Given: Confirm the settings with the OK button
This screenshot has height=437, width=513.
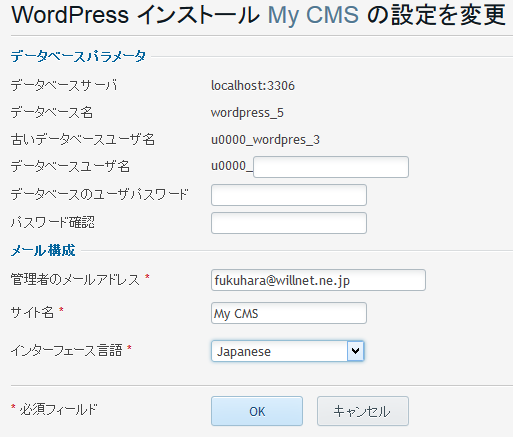Looking at the screenshot, I should click(x=257, y=411).
